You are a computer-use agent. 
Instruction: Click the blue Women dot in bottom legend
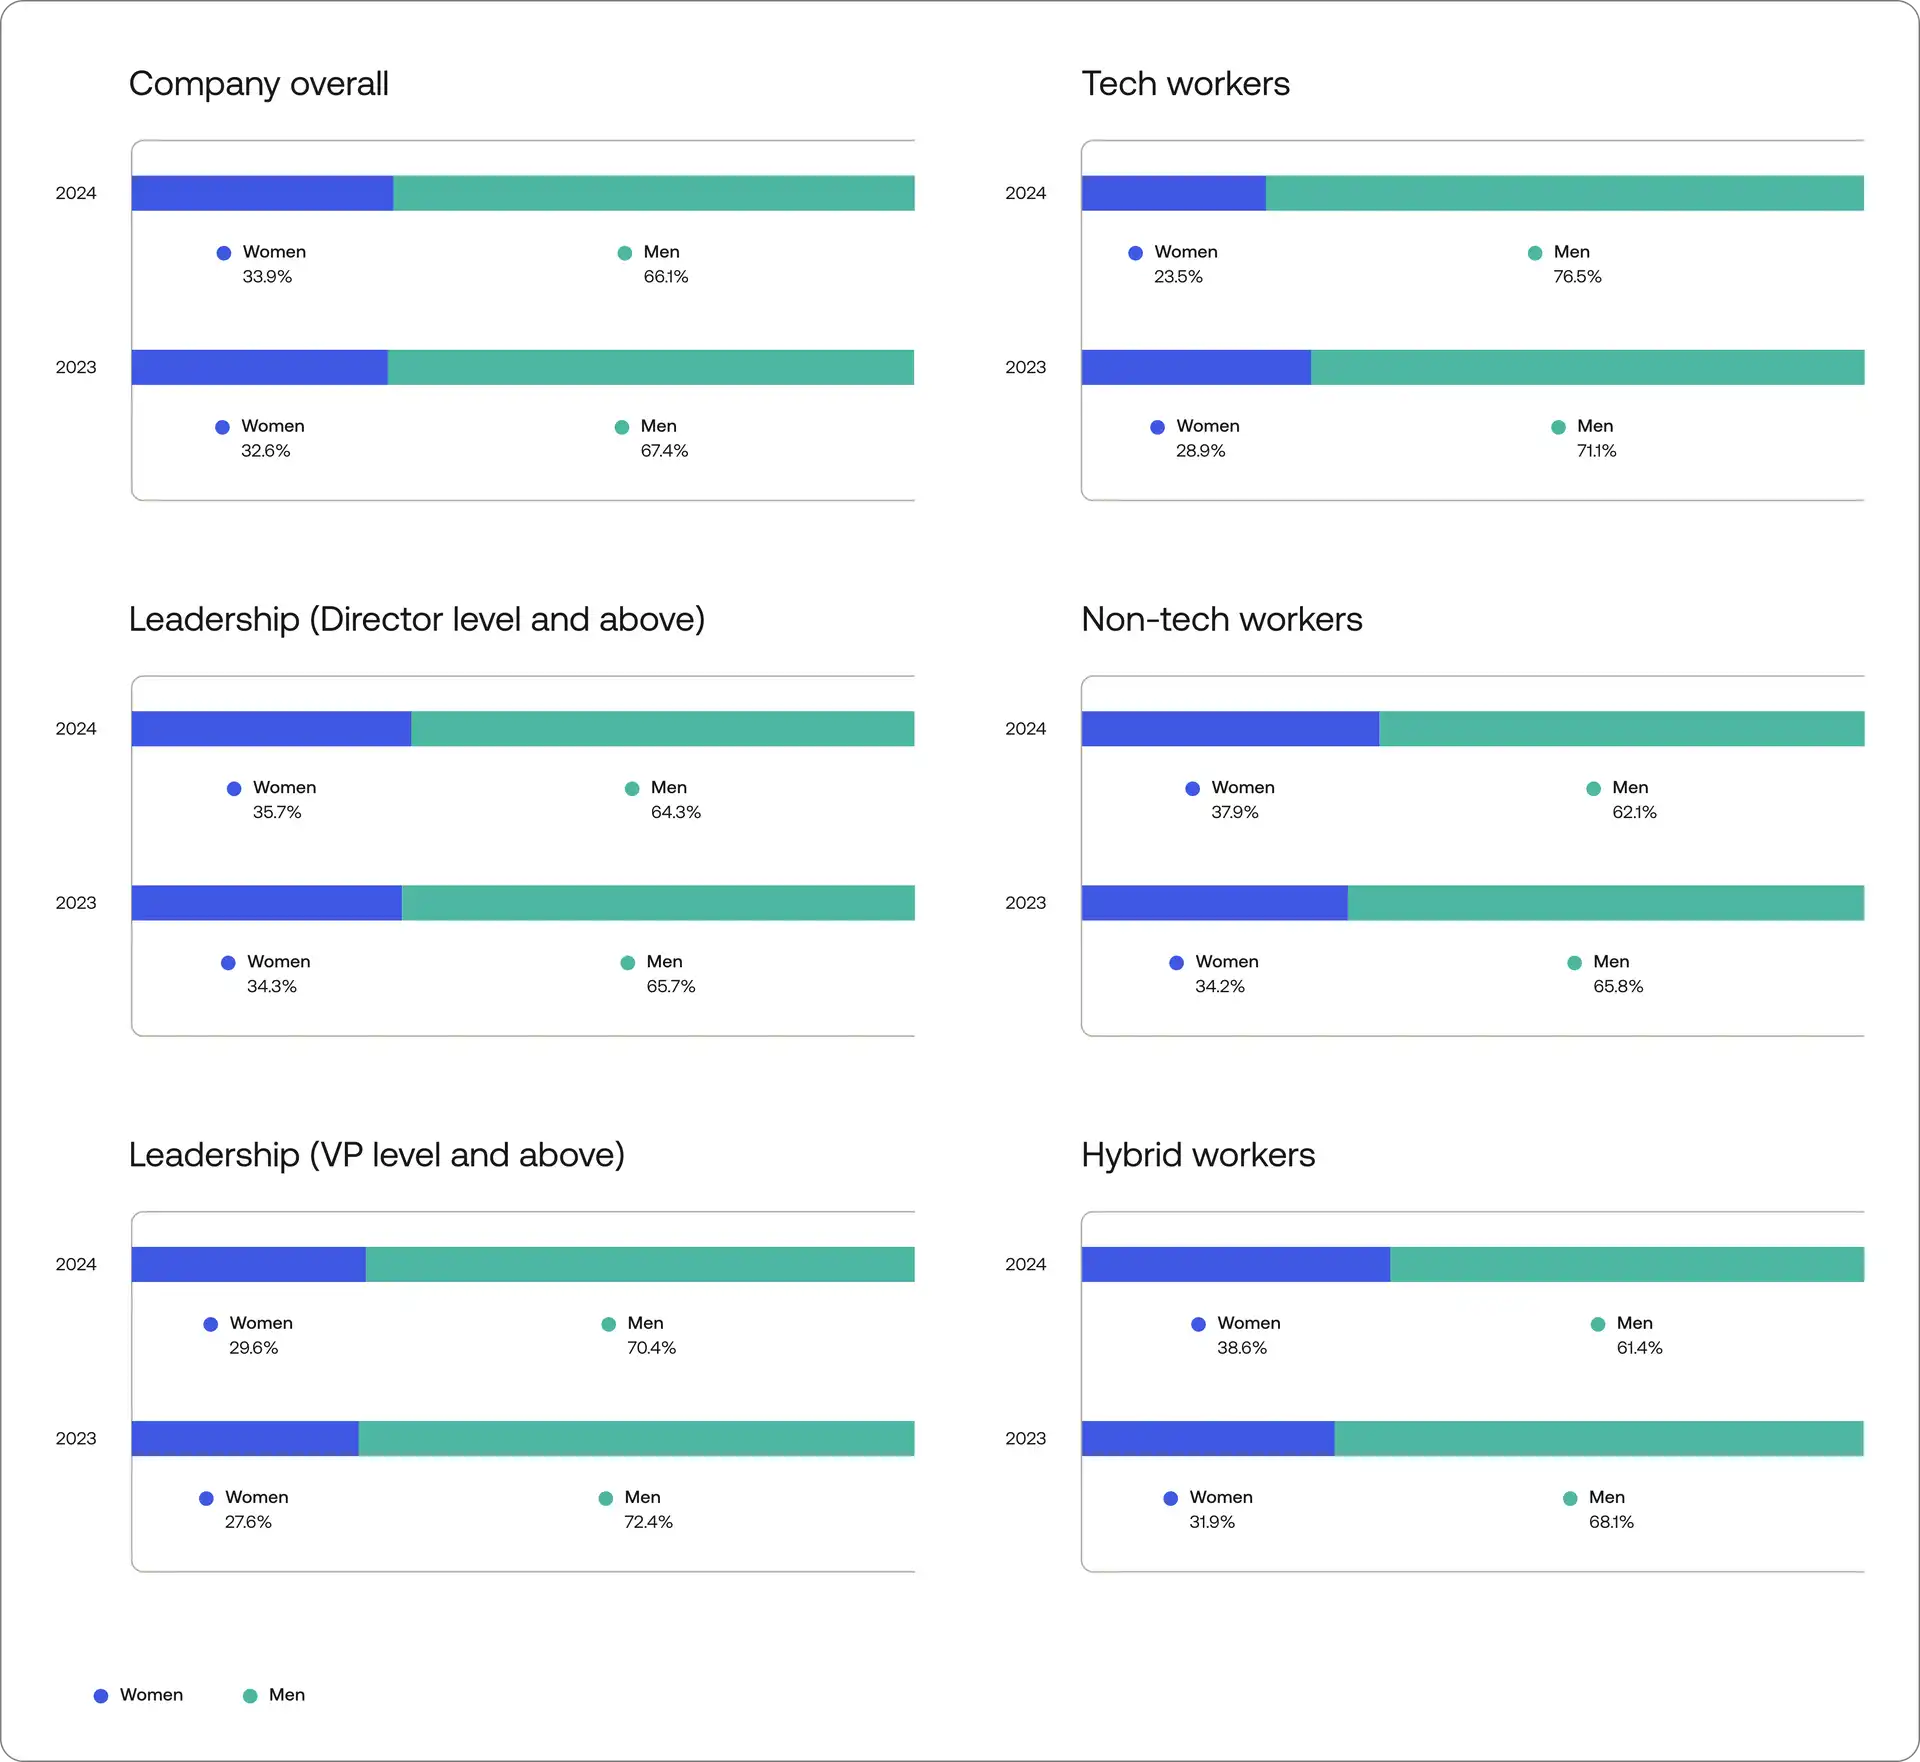click(101, 1696)
